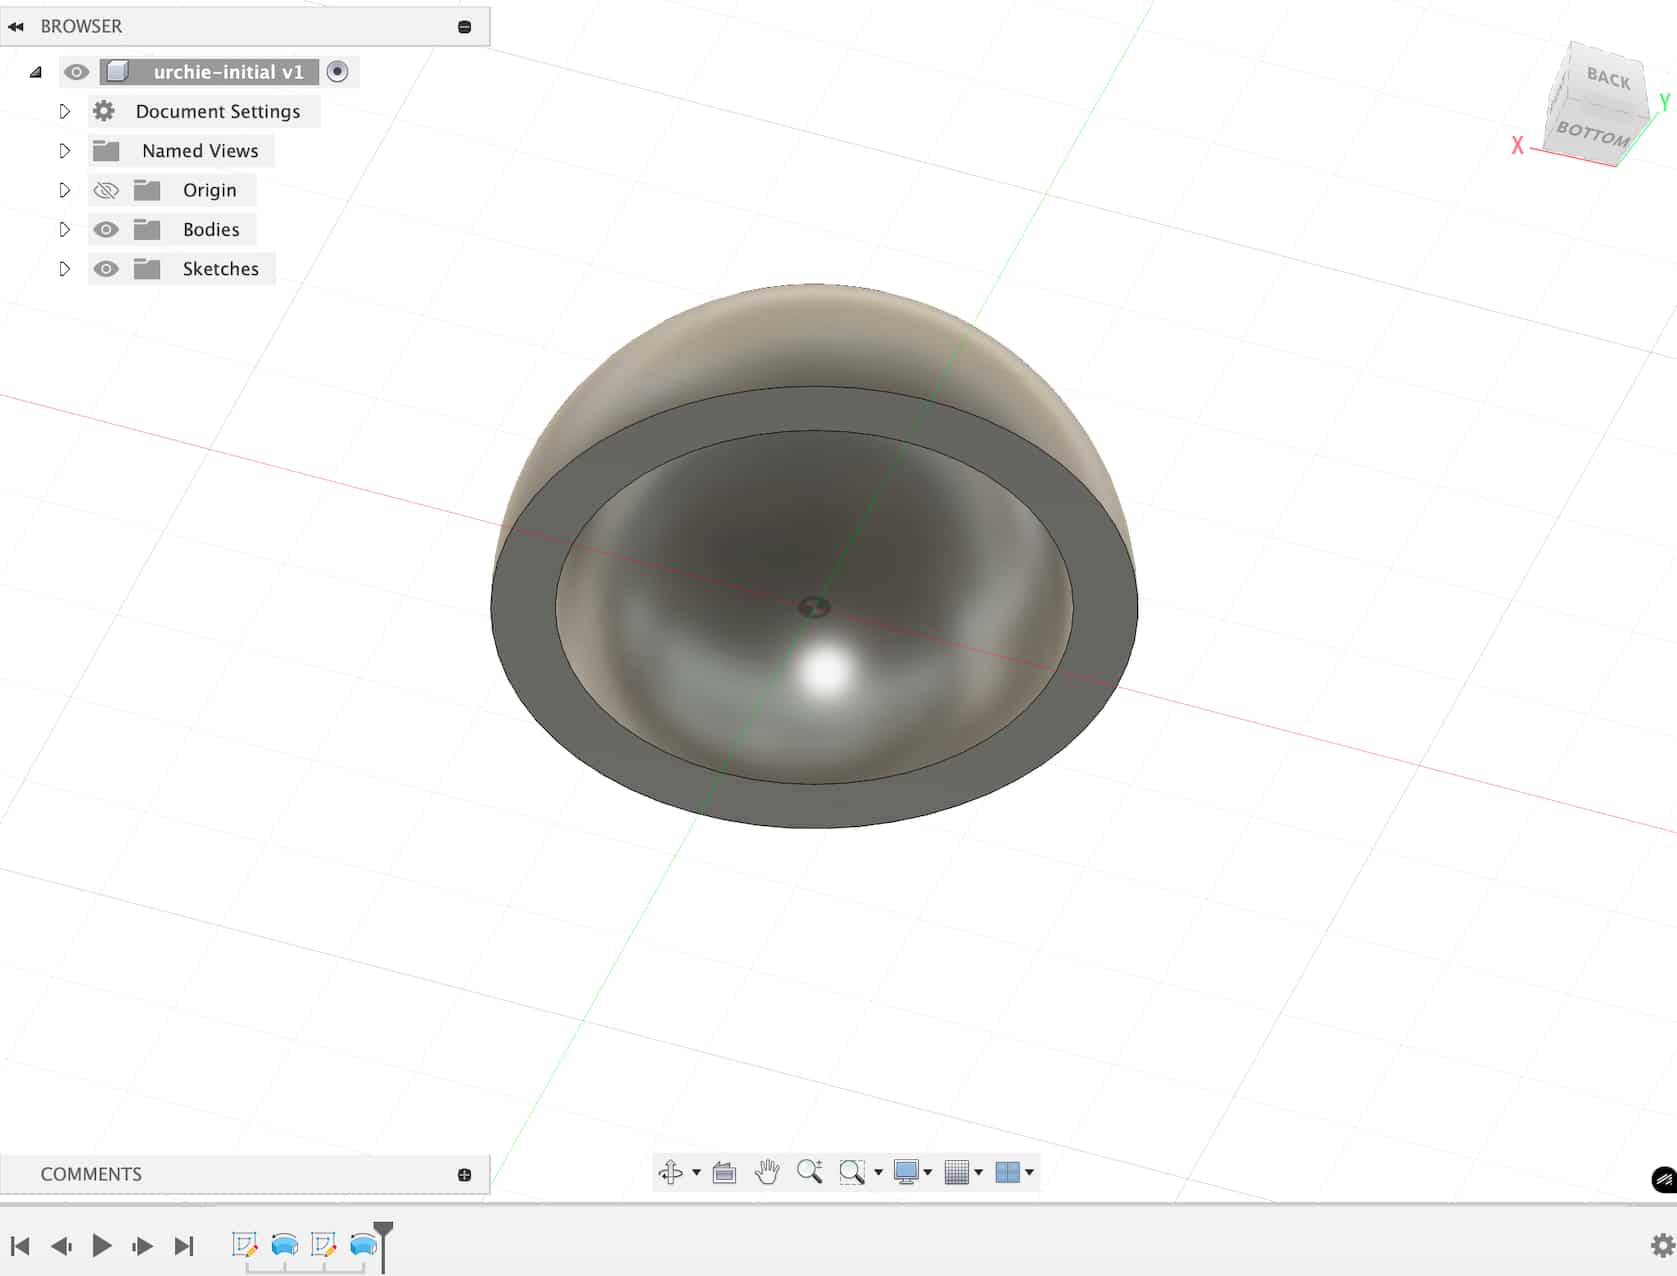This screenshot has width=1677, height=1276.
Task: Expand the Origin folder node
Action: click(65, 190)
